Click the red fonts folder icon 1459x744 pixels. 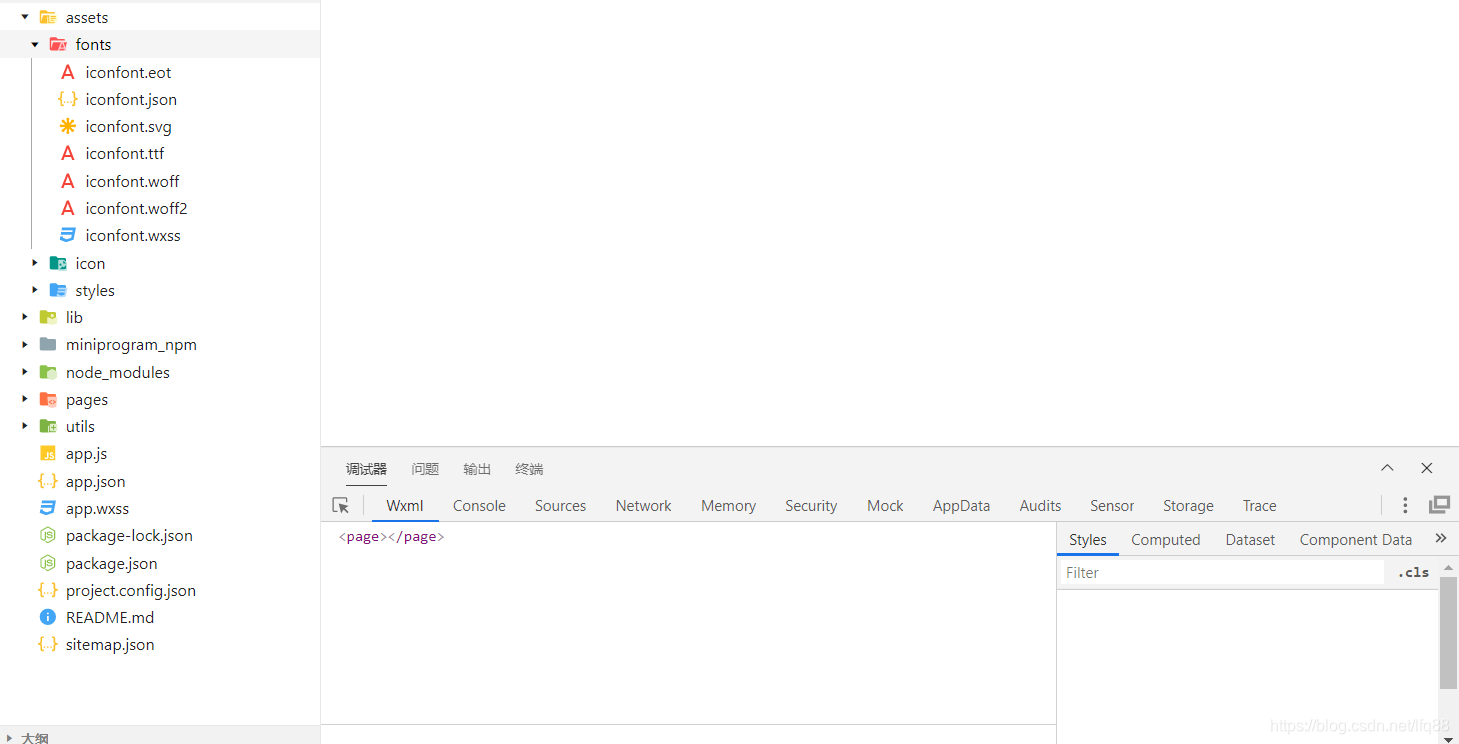point(58,44)
